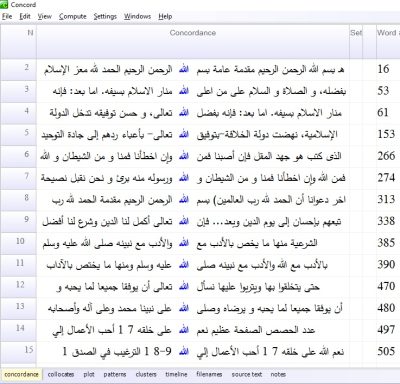Click the blue search word in row 2
This screenshot has width=400, height=384.
tap(184, 69)
